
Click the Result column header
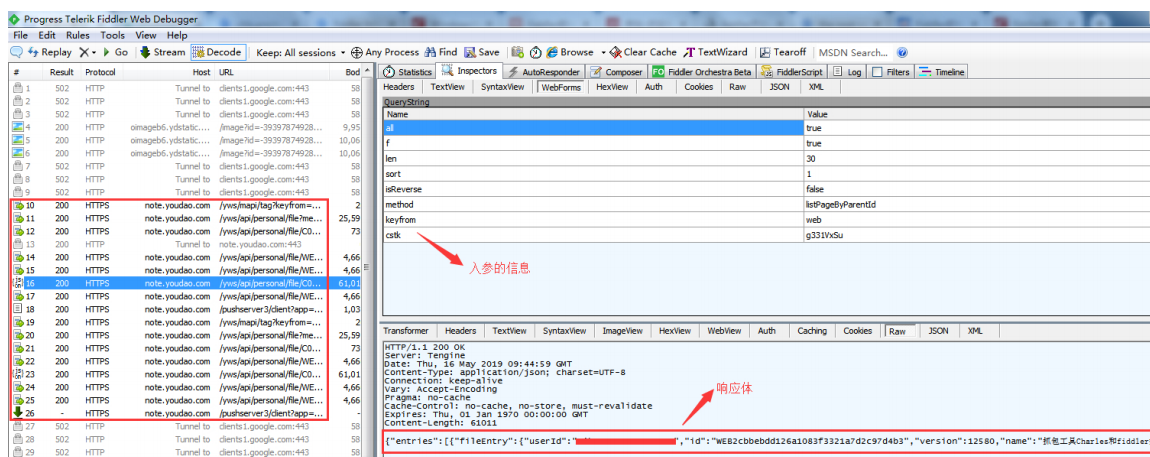[x=62, y=72]
